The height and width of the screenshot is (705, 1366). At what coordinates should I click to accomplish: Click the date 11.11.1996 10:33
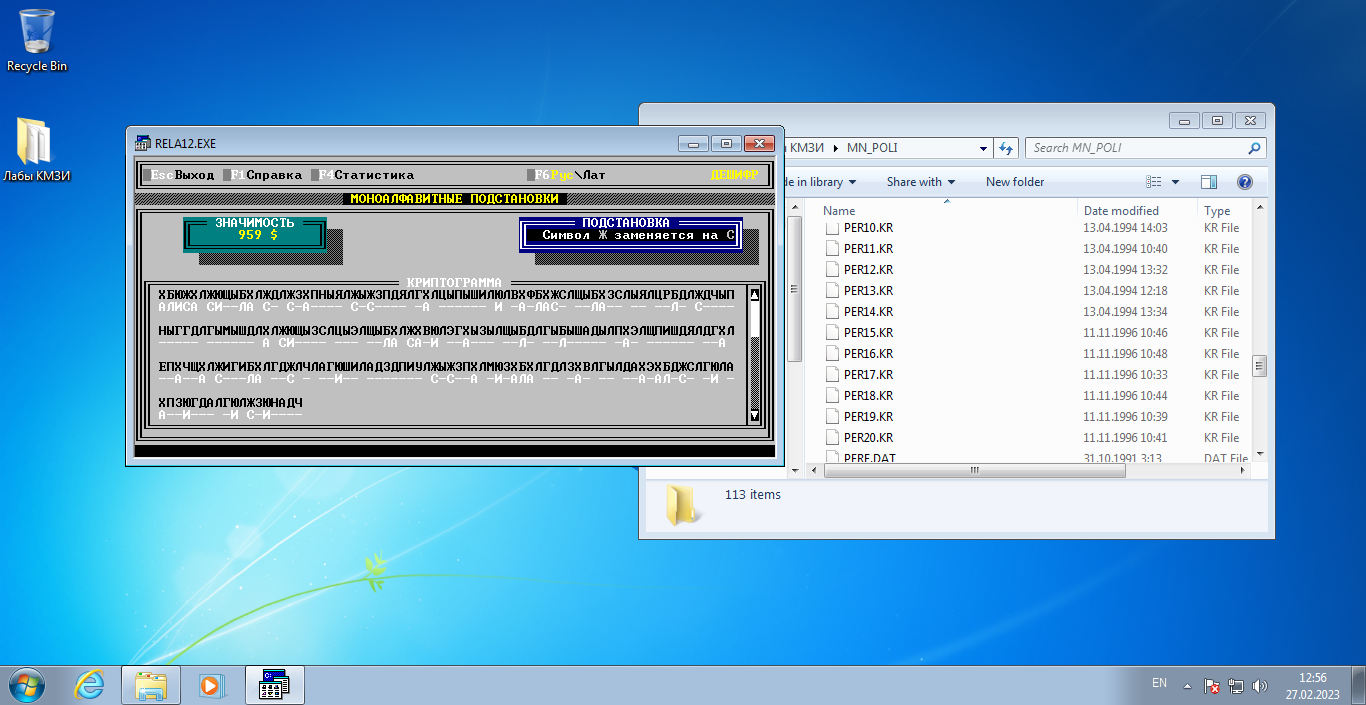pyautogui.click(x=1125, y=375)
